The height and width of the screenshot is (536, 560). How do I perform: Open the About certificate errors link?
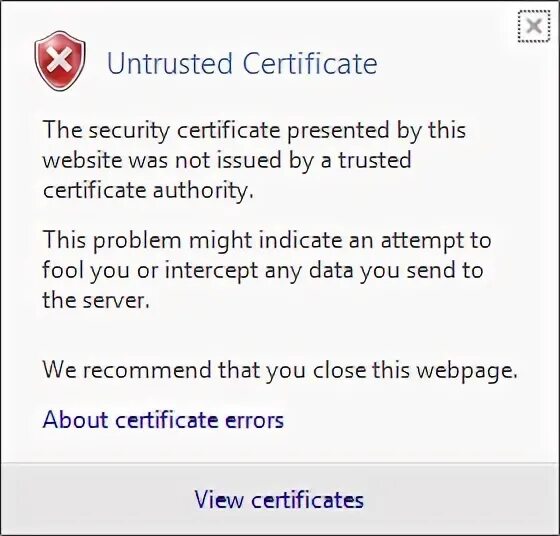pyautogui.click(x=163, y=420)
